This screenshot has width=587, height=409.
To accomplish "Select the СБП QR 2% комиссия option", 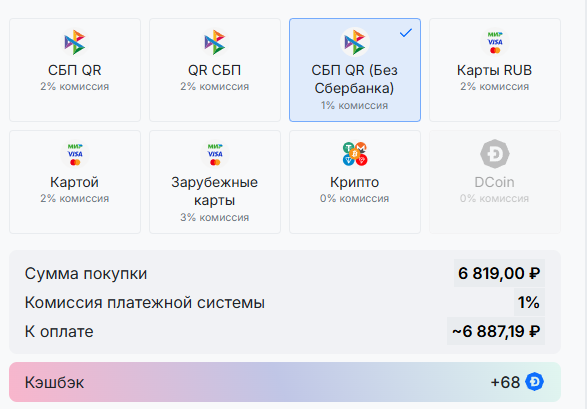I will pos(75,70).
